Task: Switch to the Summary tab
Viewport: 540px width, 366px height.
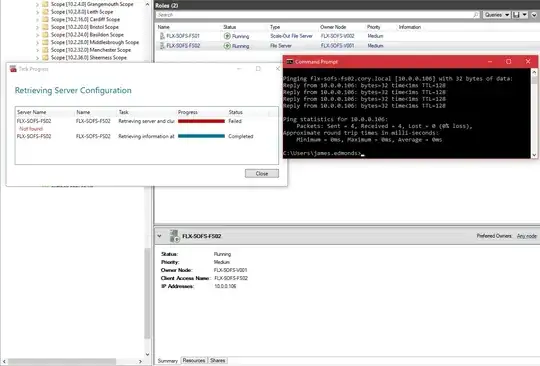Action: point(168,360)
